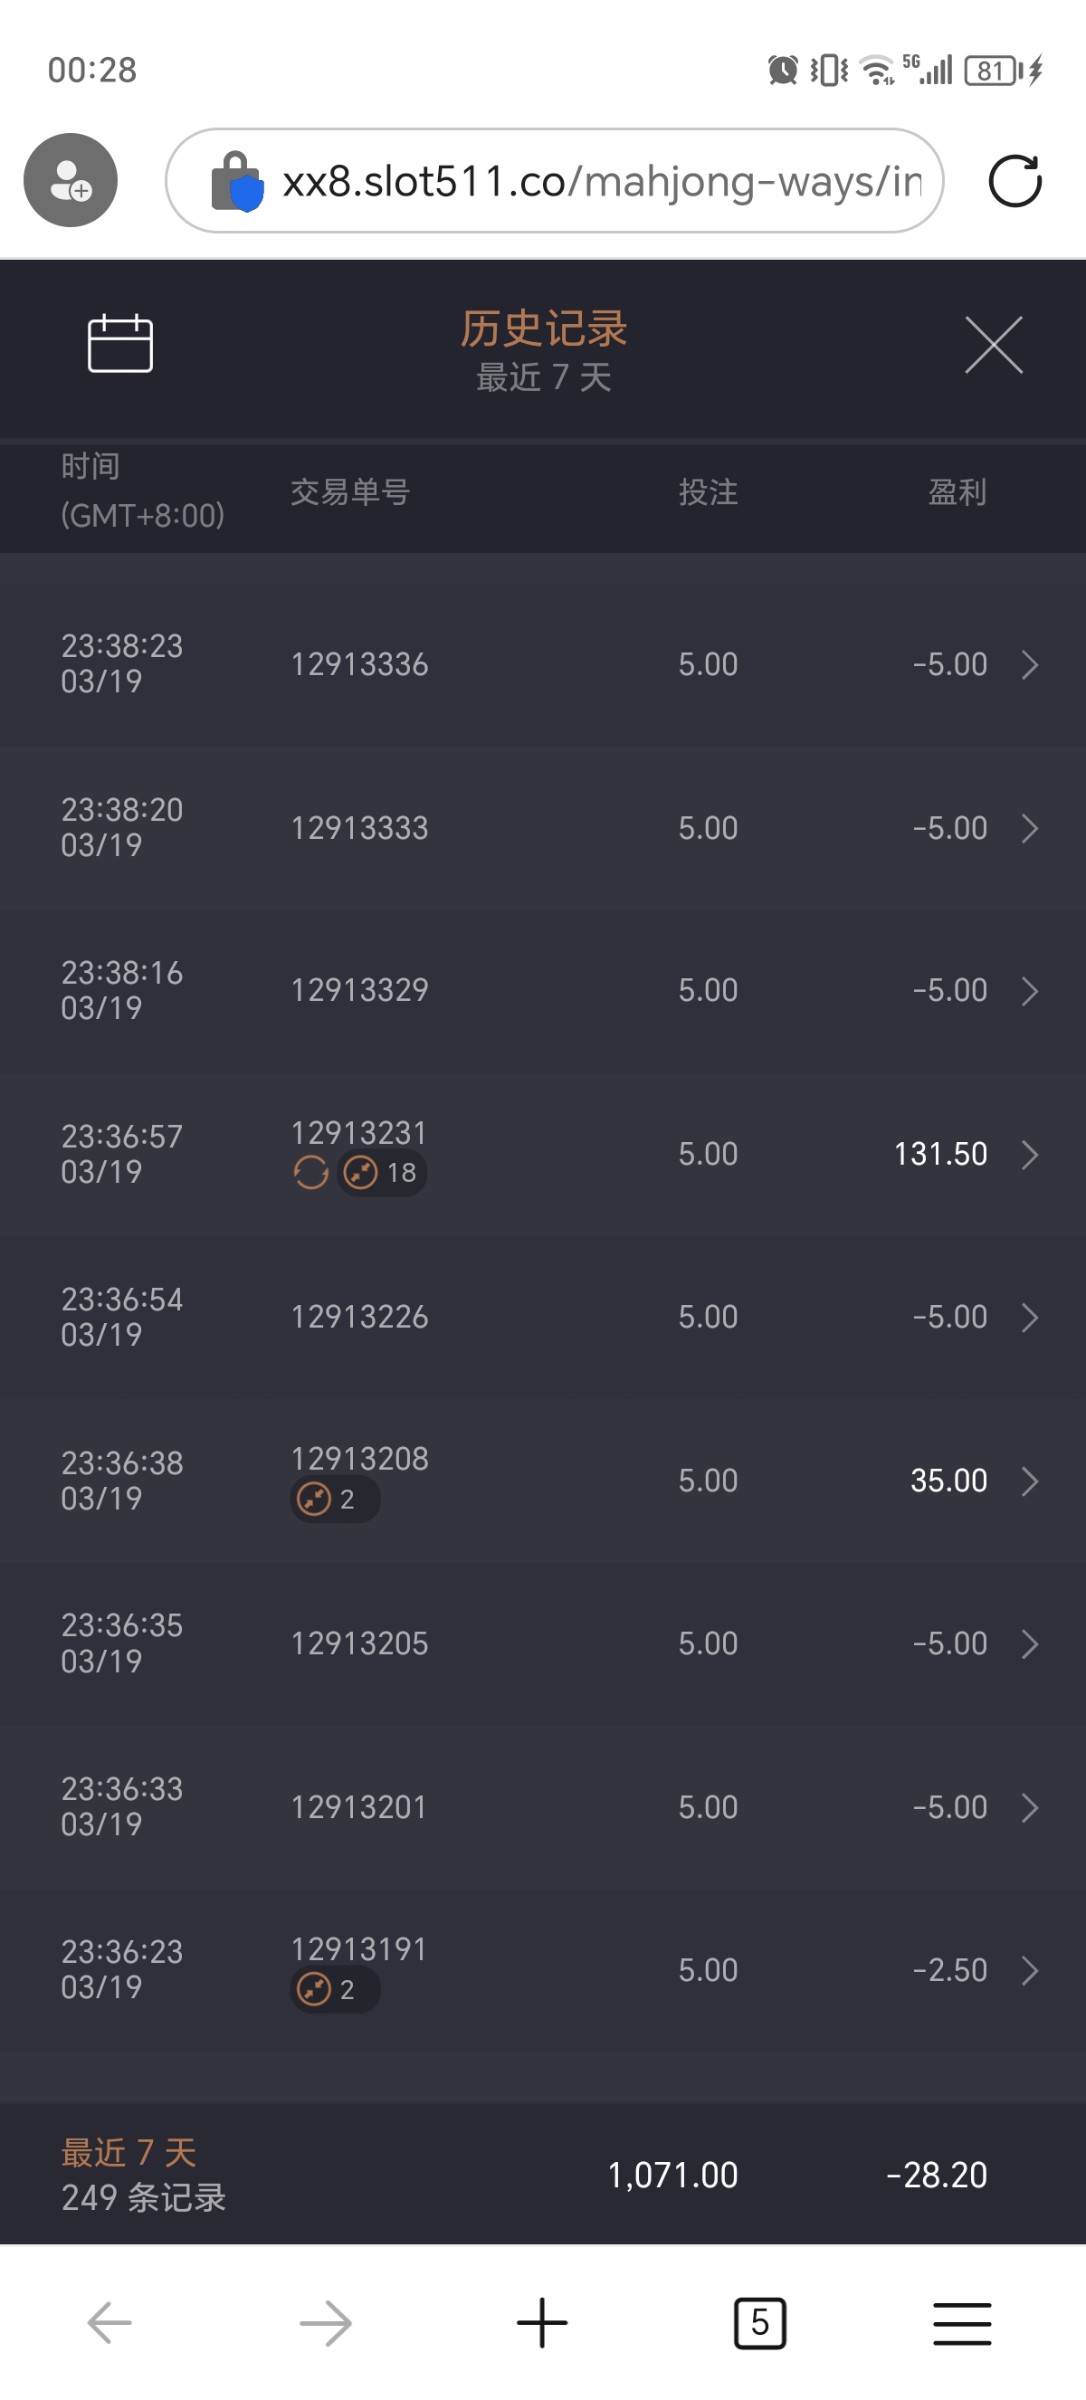Open a new tab with plus icon
The image size is (1086, 2400).
pos(542,2322)
